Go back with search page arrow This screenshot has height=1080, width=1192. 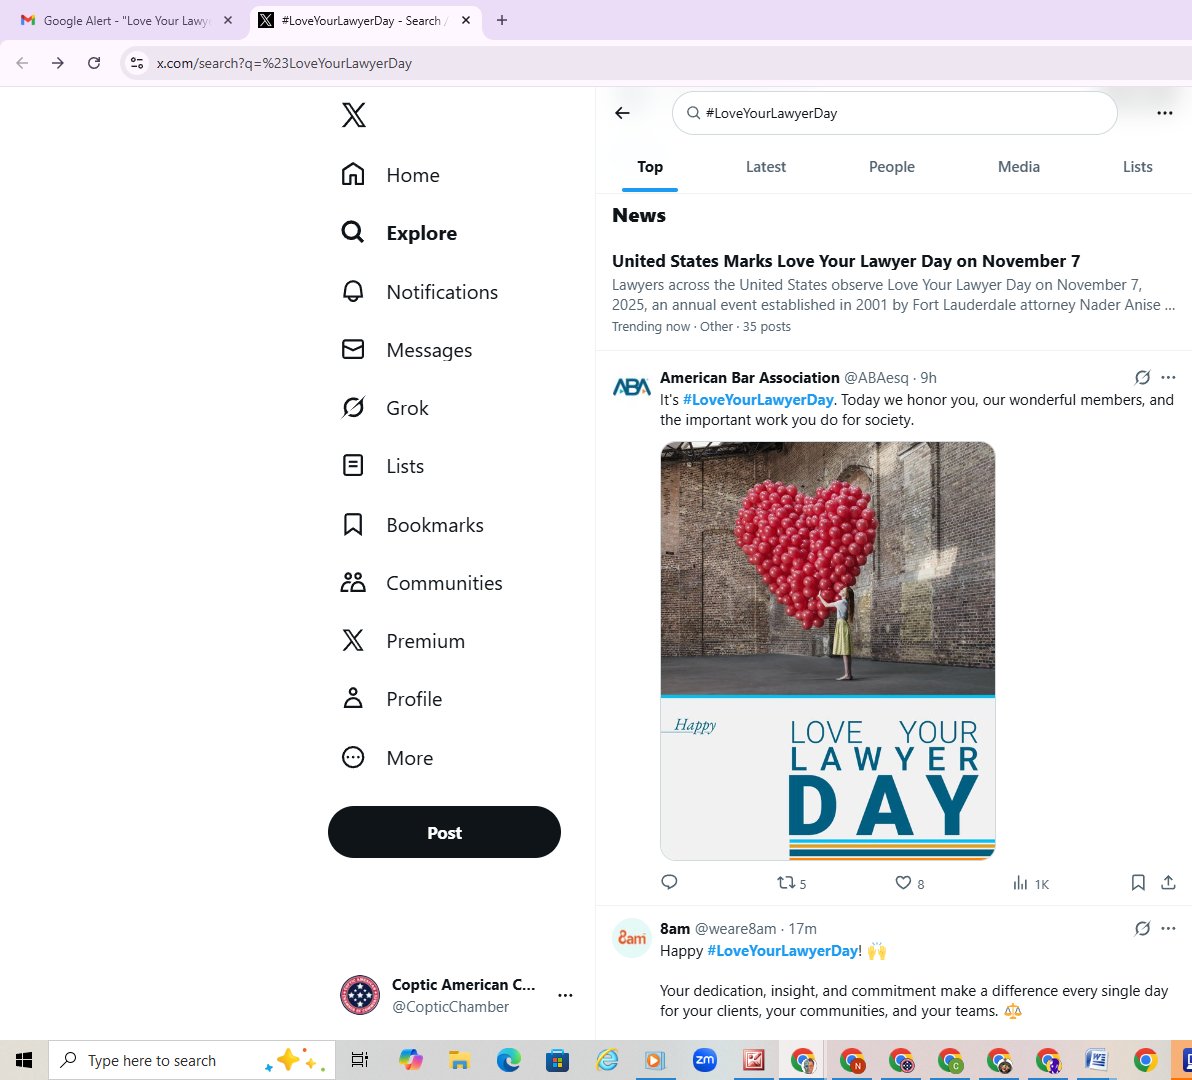pyautogui.click(x=623, y=113)
